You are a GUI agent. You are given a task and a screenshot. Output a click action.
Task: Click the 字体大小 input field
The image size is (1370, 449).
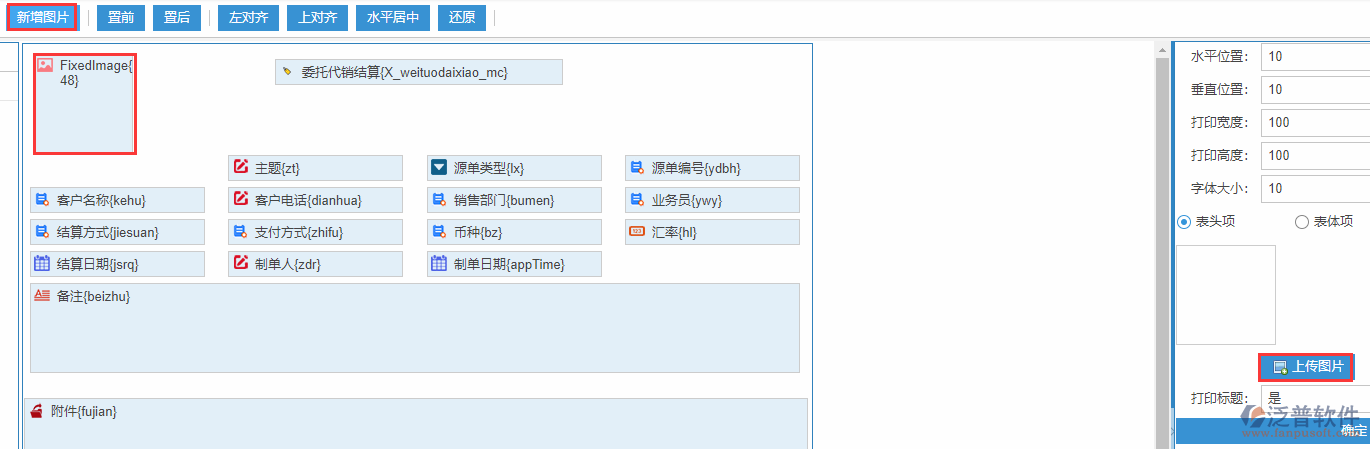pos(1315,188)
